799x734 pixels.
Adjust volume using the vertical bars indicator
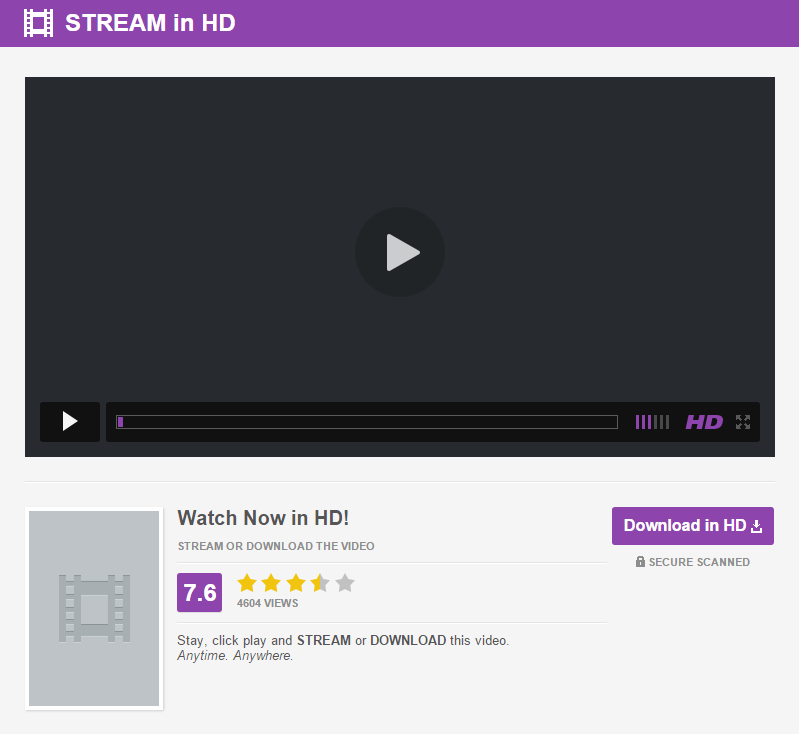pos(652,422)
